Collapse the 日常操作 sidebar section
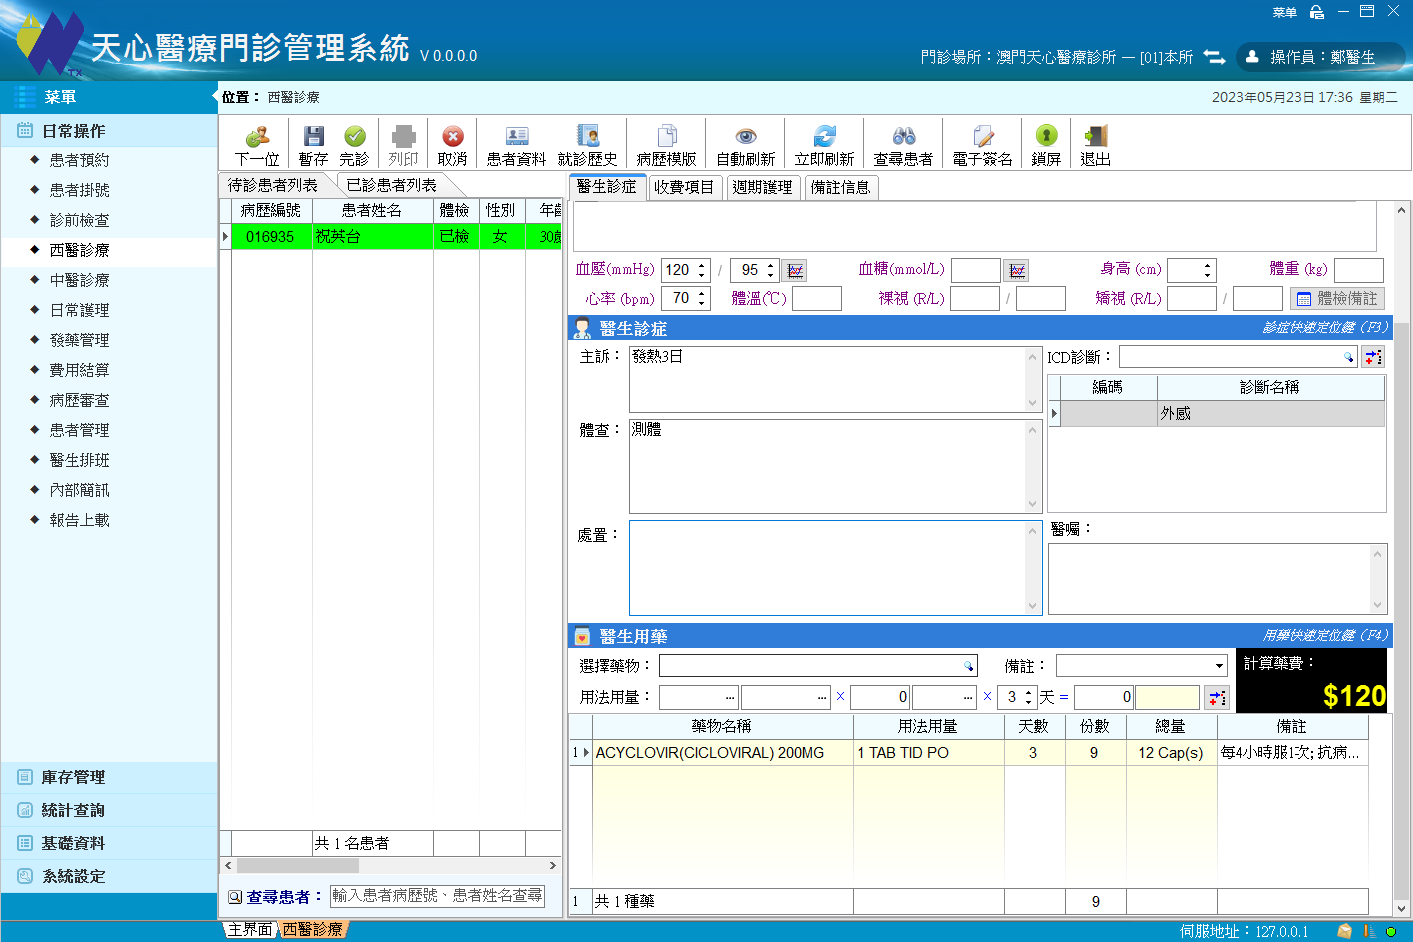This screenshot has height=942, width=1413. pos(109,131)
